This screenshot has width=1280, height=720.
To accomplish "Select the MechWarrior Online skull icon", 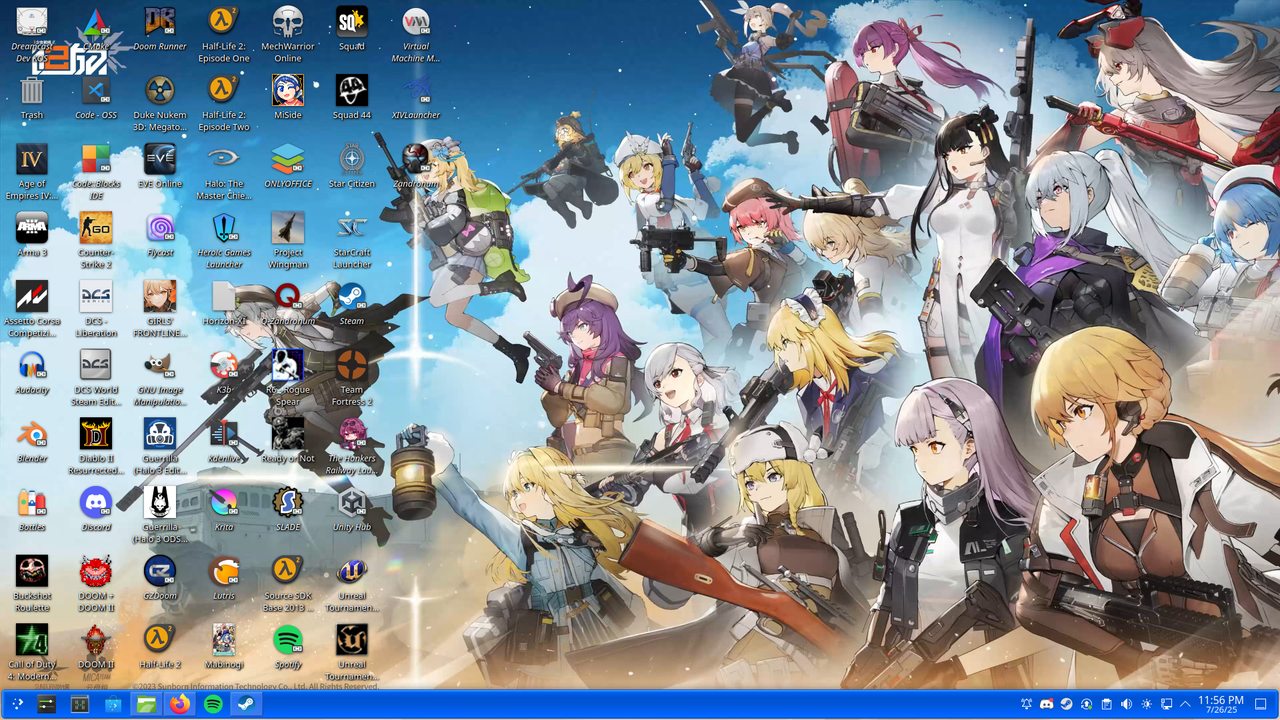I will 288,22.
